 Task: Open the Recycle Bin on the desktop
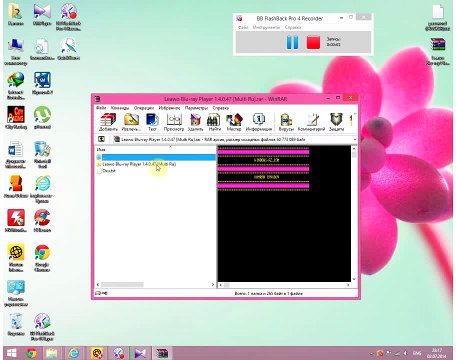(16, 324)
